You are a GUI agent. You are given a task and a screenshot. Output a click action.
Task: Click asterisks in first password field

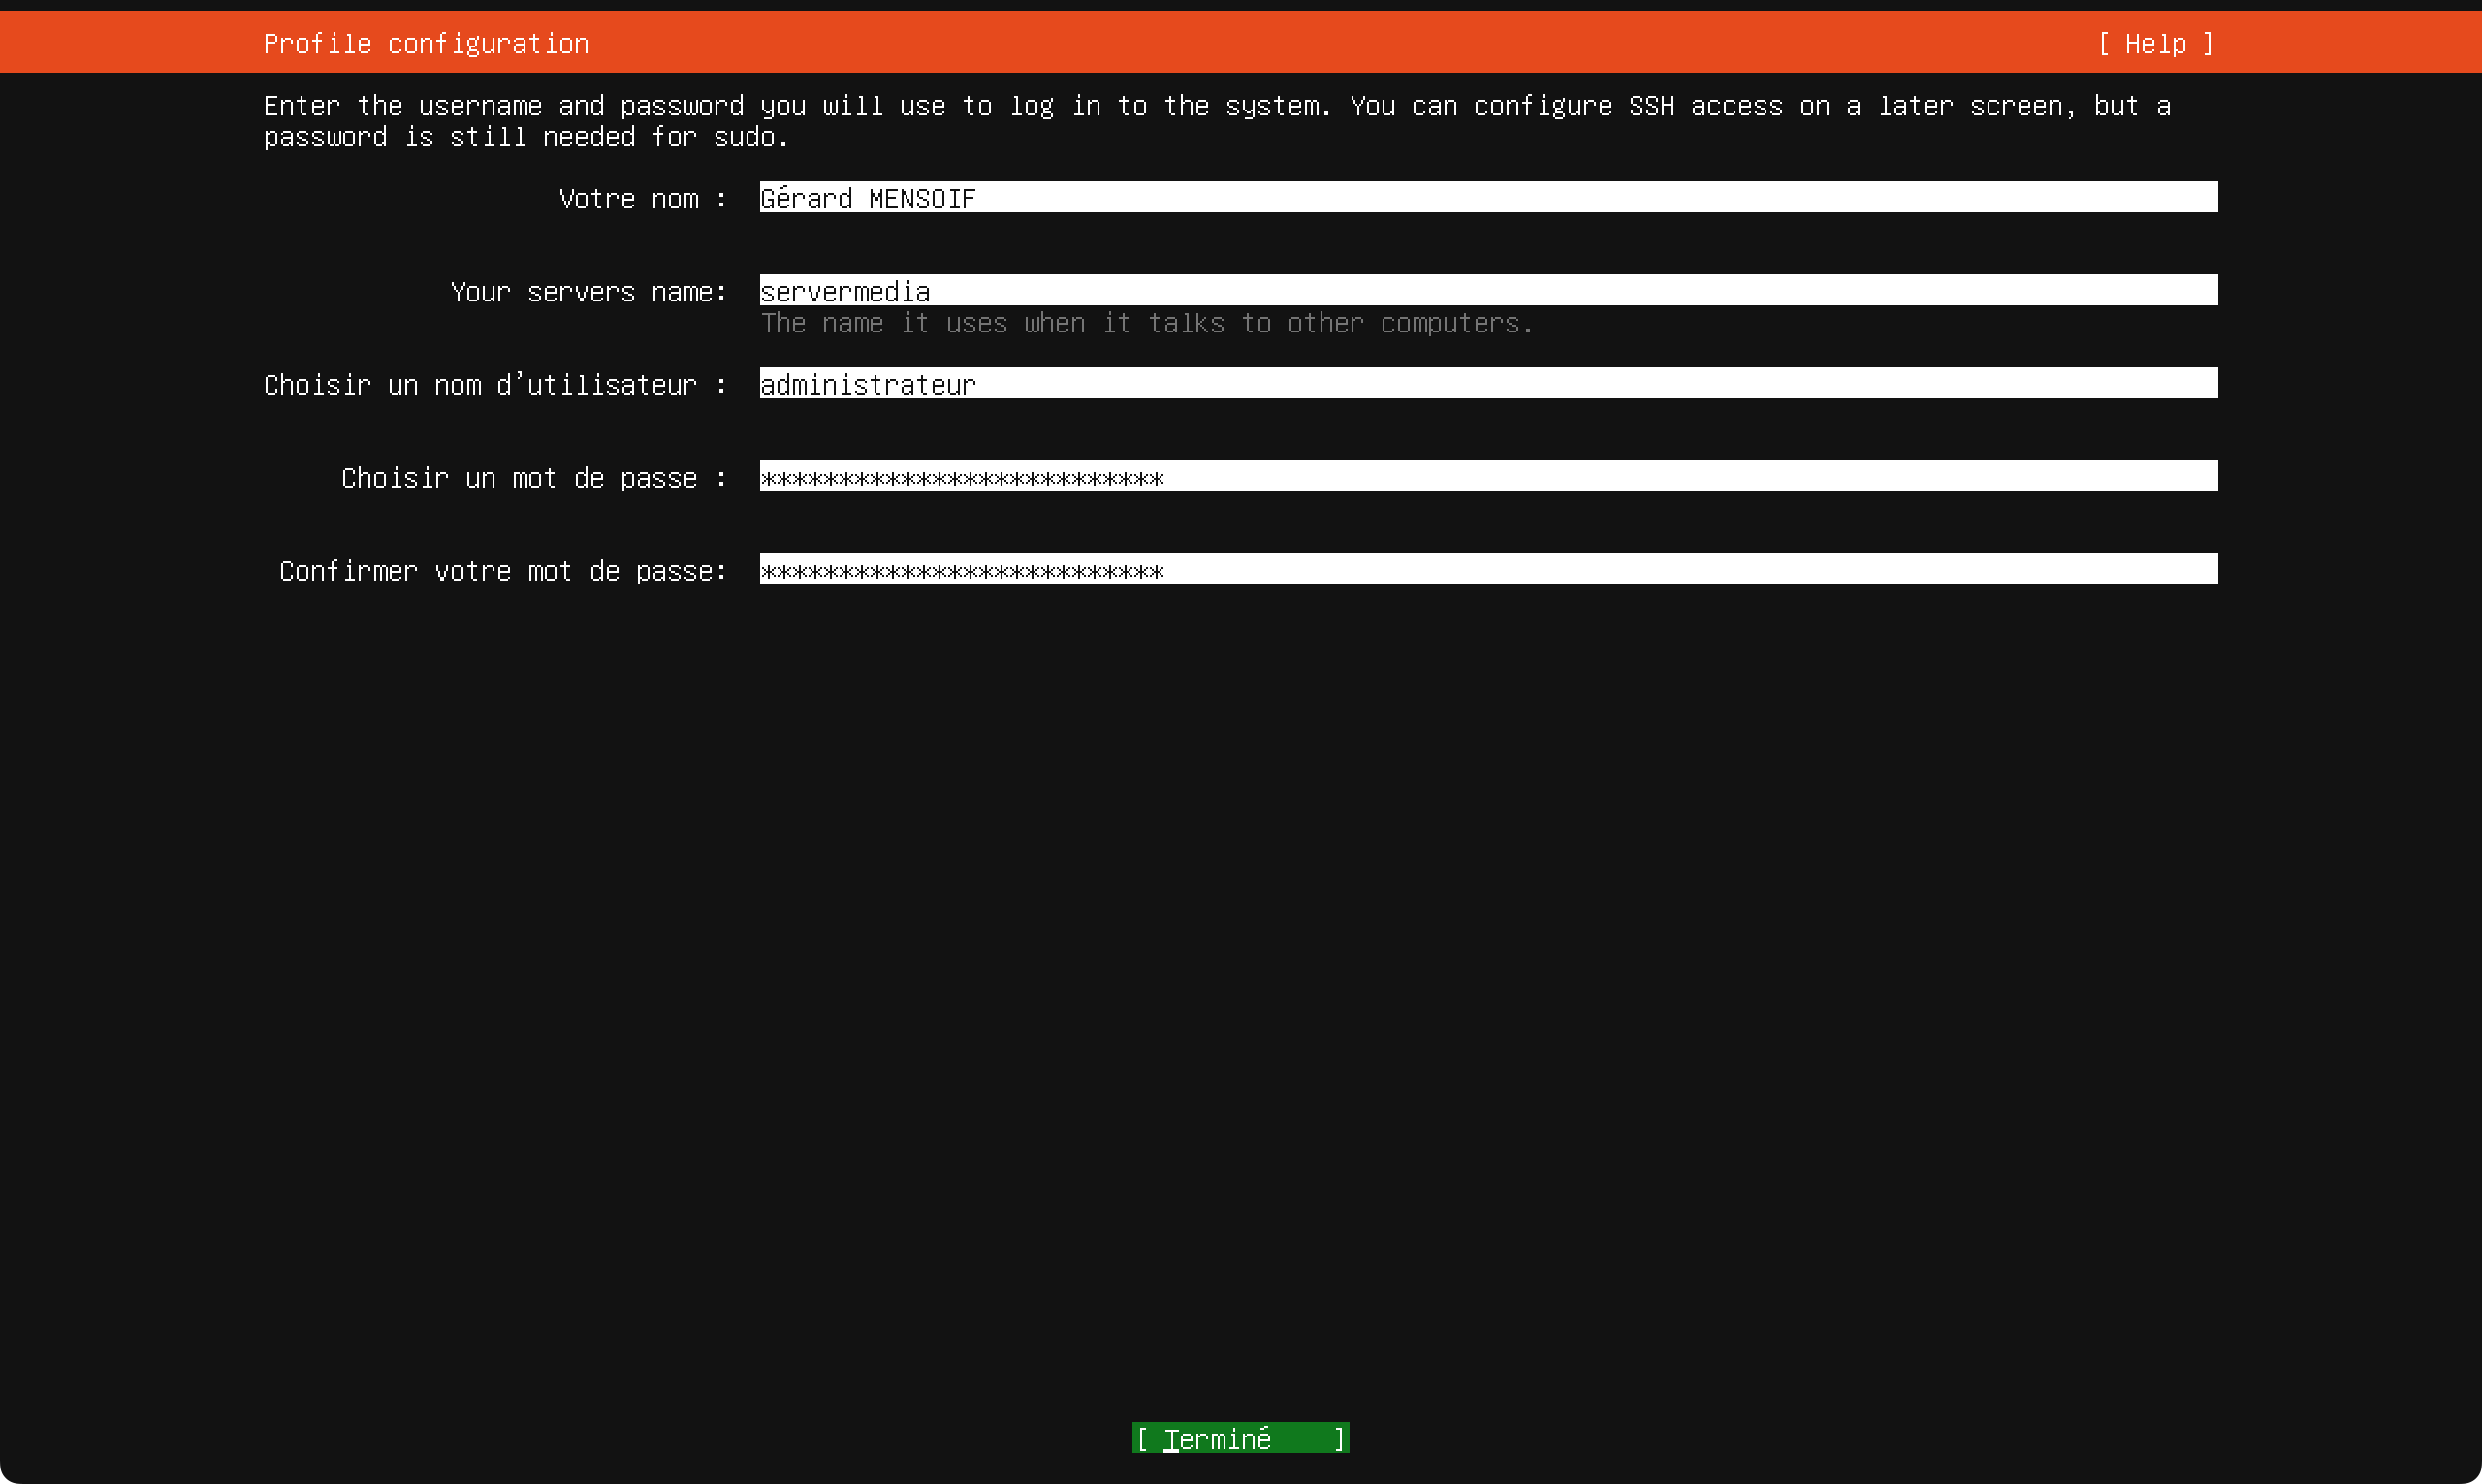click(x=961, y=478)
